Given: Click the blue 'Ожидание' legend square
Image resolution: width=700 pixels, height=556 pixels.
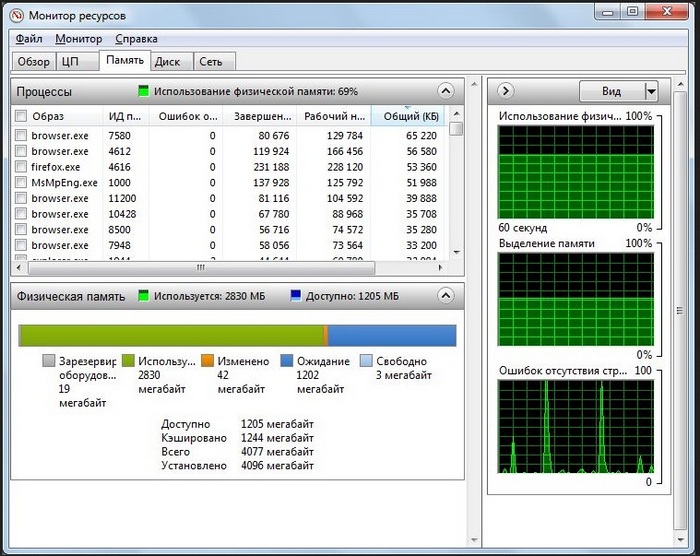Looking at the screenshot, I should coord(287,361).
